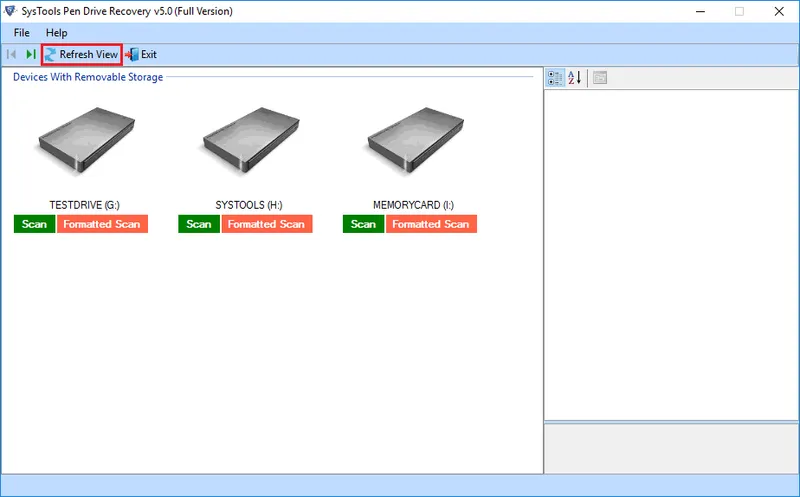This screenshot has height=497, width=800.
Task: Run Formatted Scan on SYSTOOLS (H:)
Action: point(266,224)
